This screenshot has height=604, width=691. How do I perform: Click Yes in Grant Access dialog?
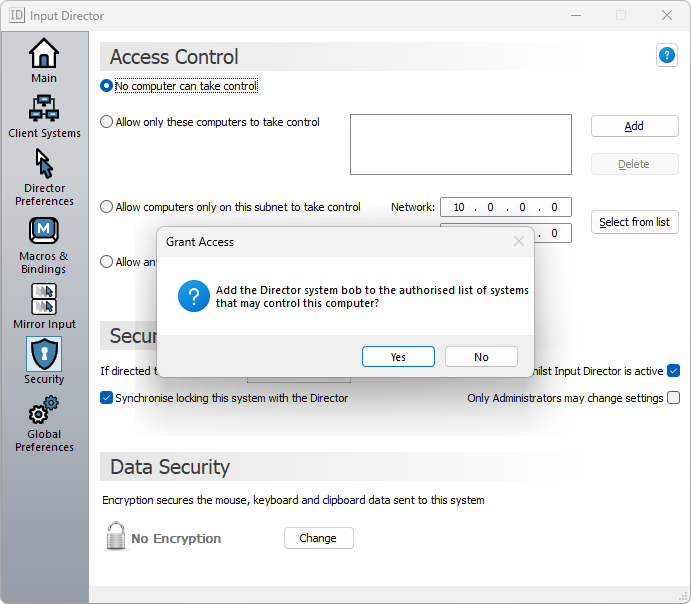[398, 357]
